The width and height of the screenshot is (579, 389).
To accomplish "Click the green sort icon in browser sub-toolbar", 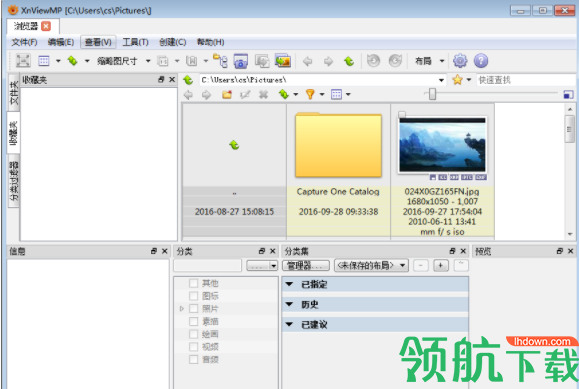I will (x=284, y=95).
